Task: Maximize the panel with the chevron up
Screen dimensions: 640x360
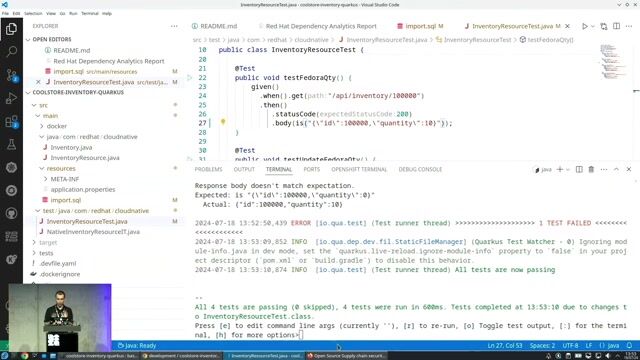Action: [616, 169]
